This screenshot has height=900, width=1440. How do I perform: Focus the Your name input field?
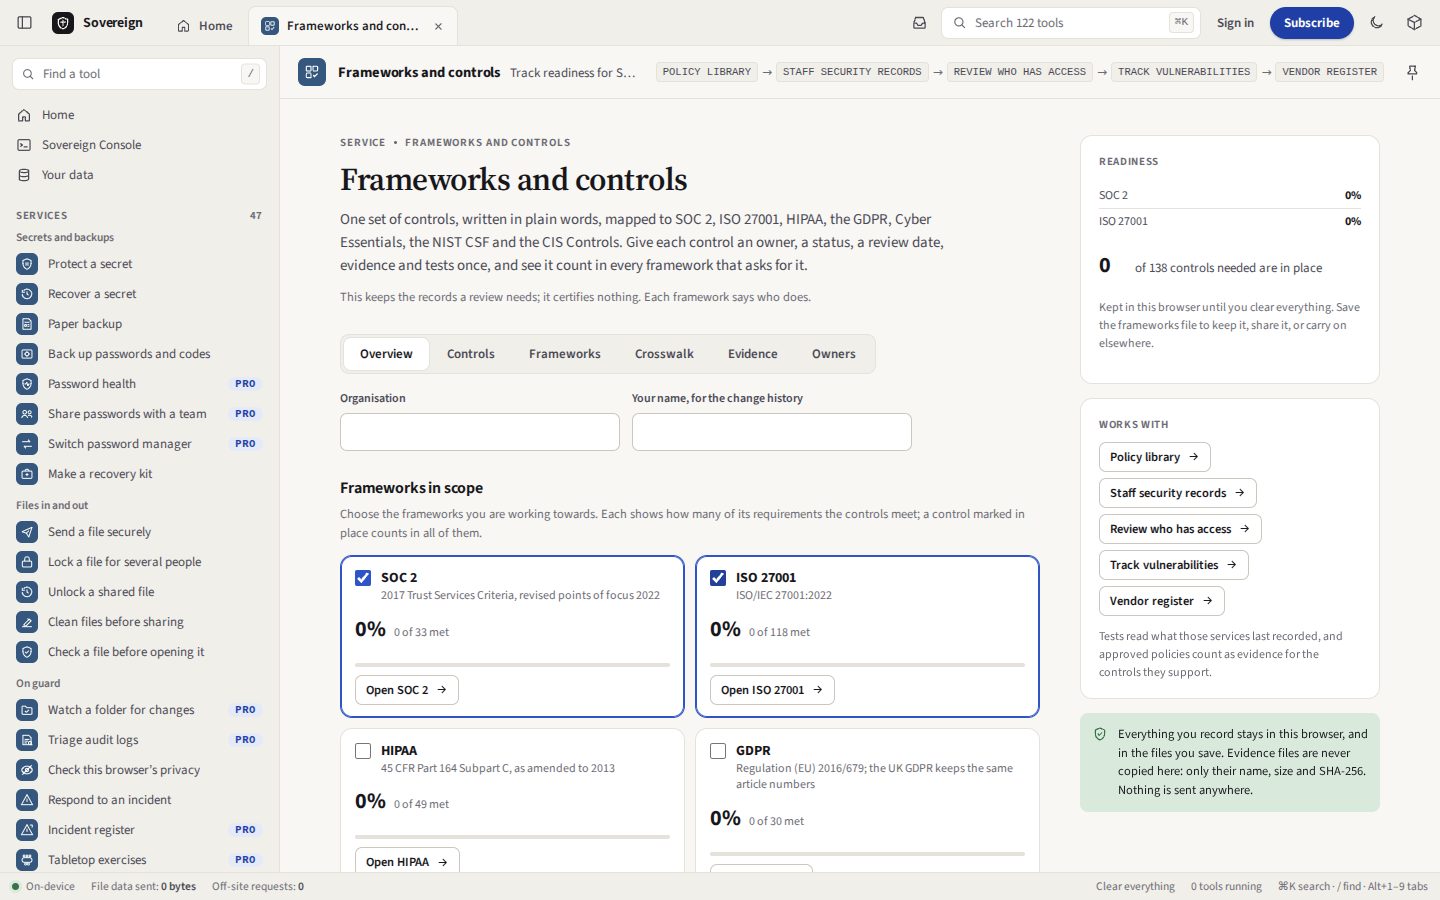(772, 432)
